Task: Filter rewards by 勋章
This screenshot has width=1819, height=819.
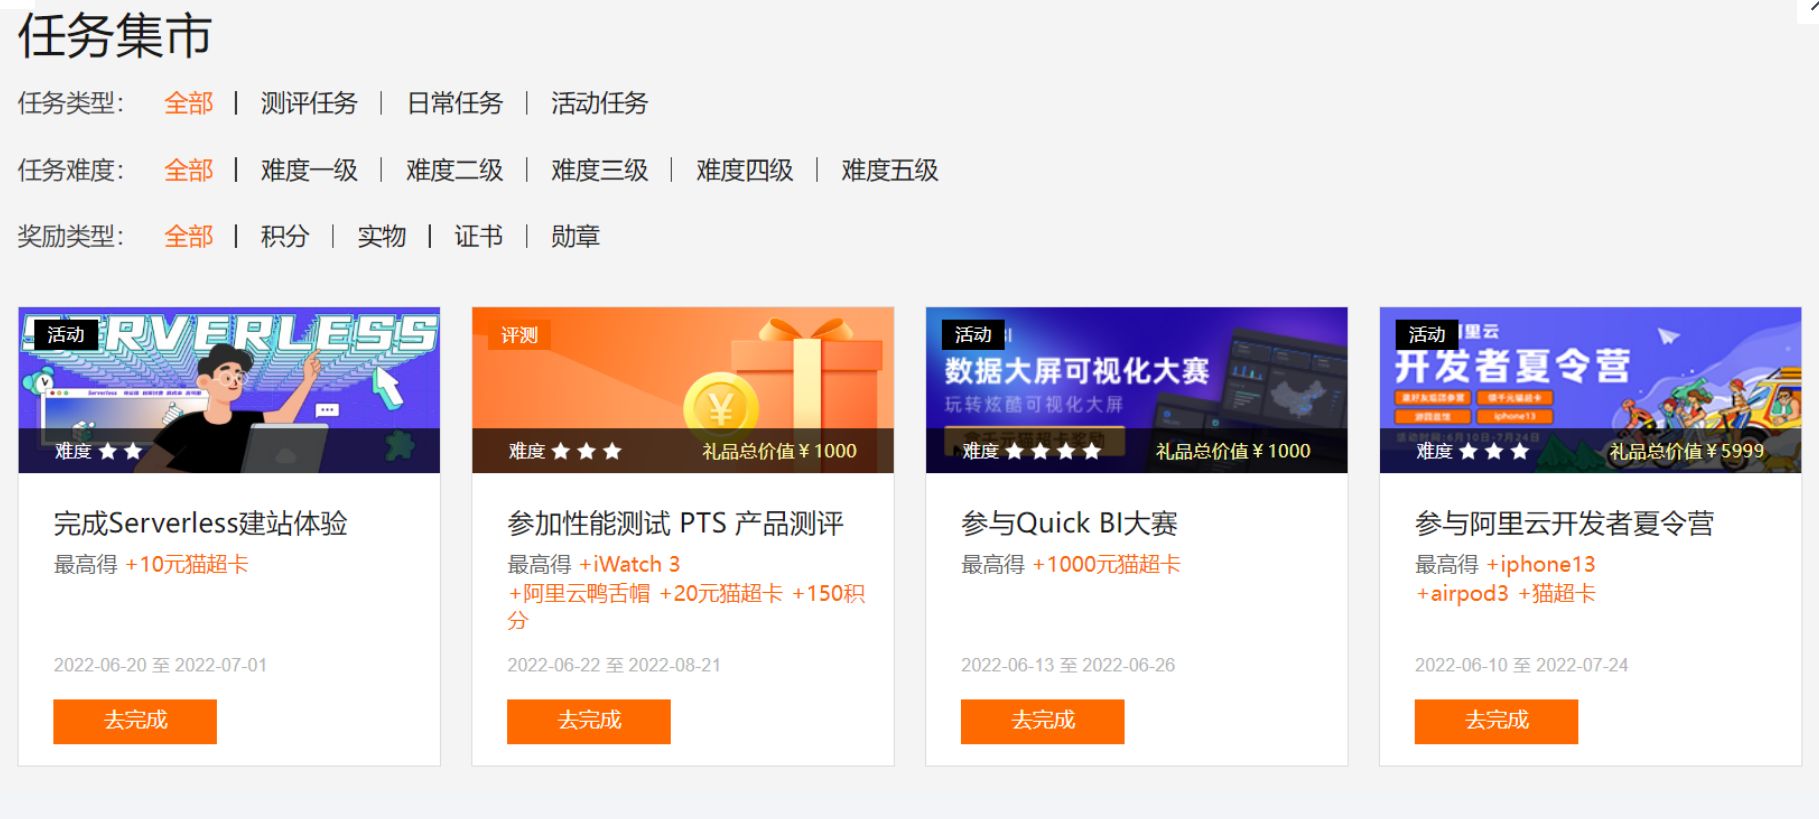Action: (576, 237)
